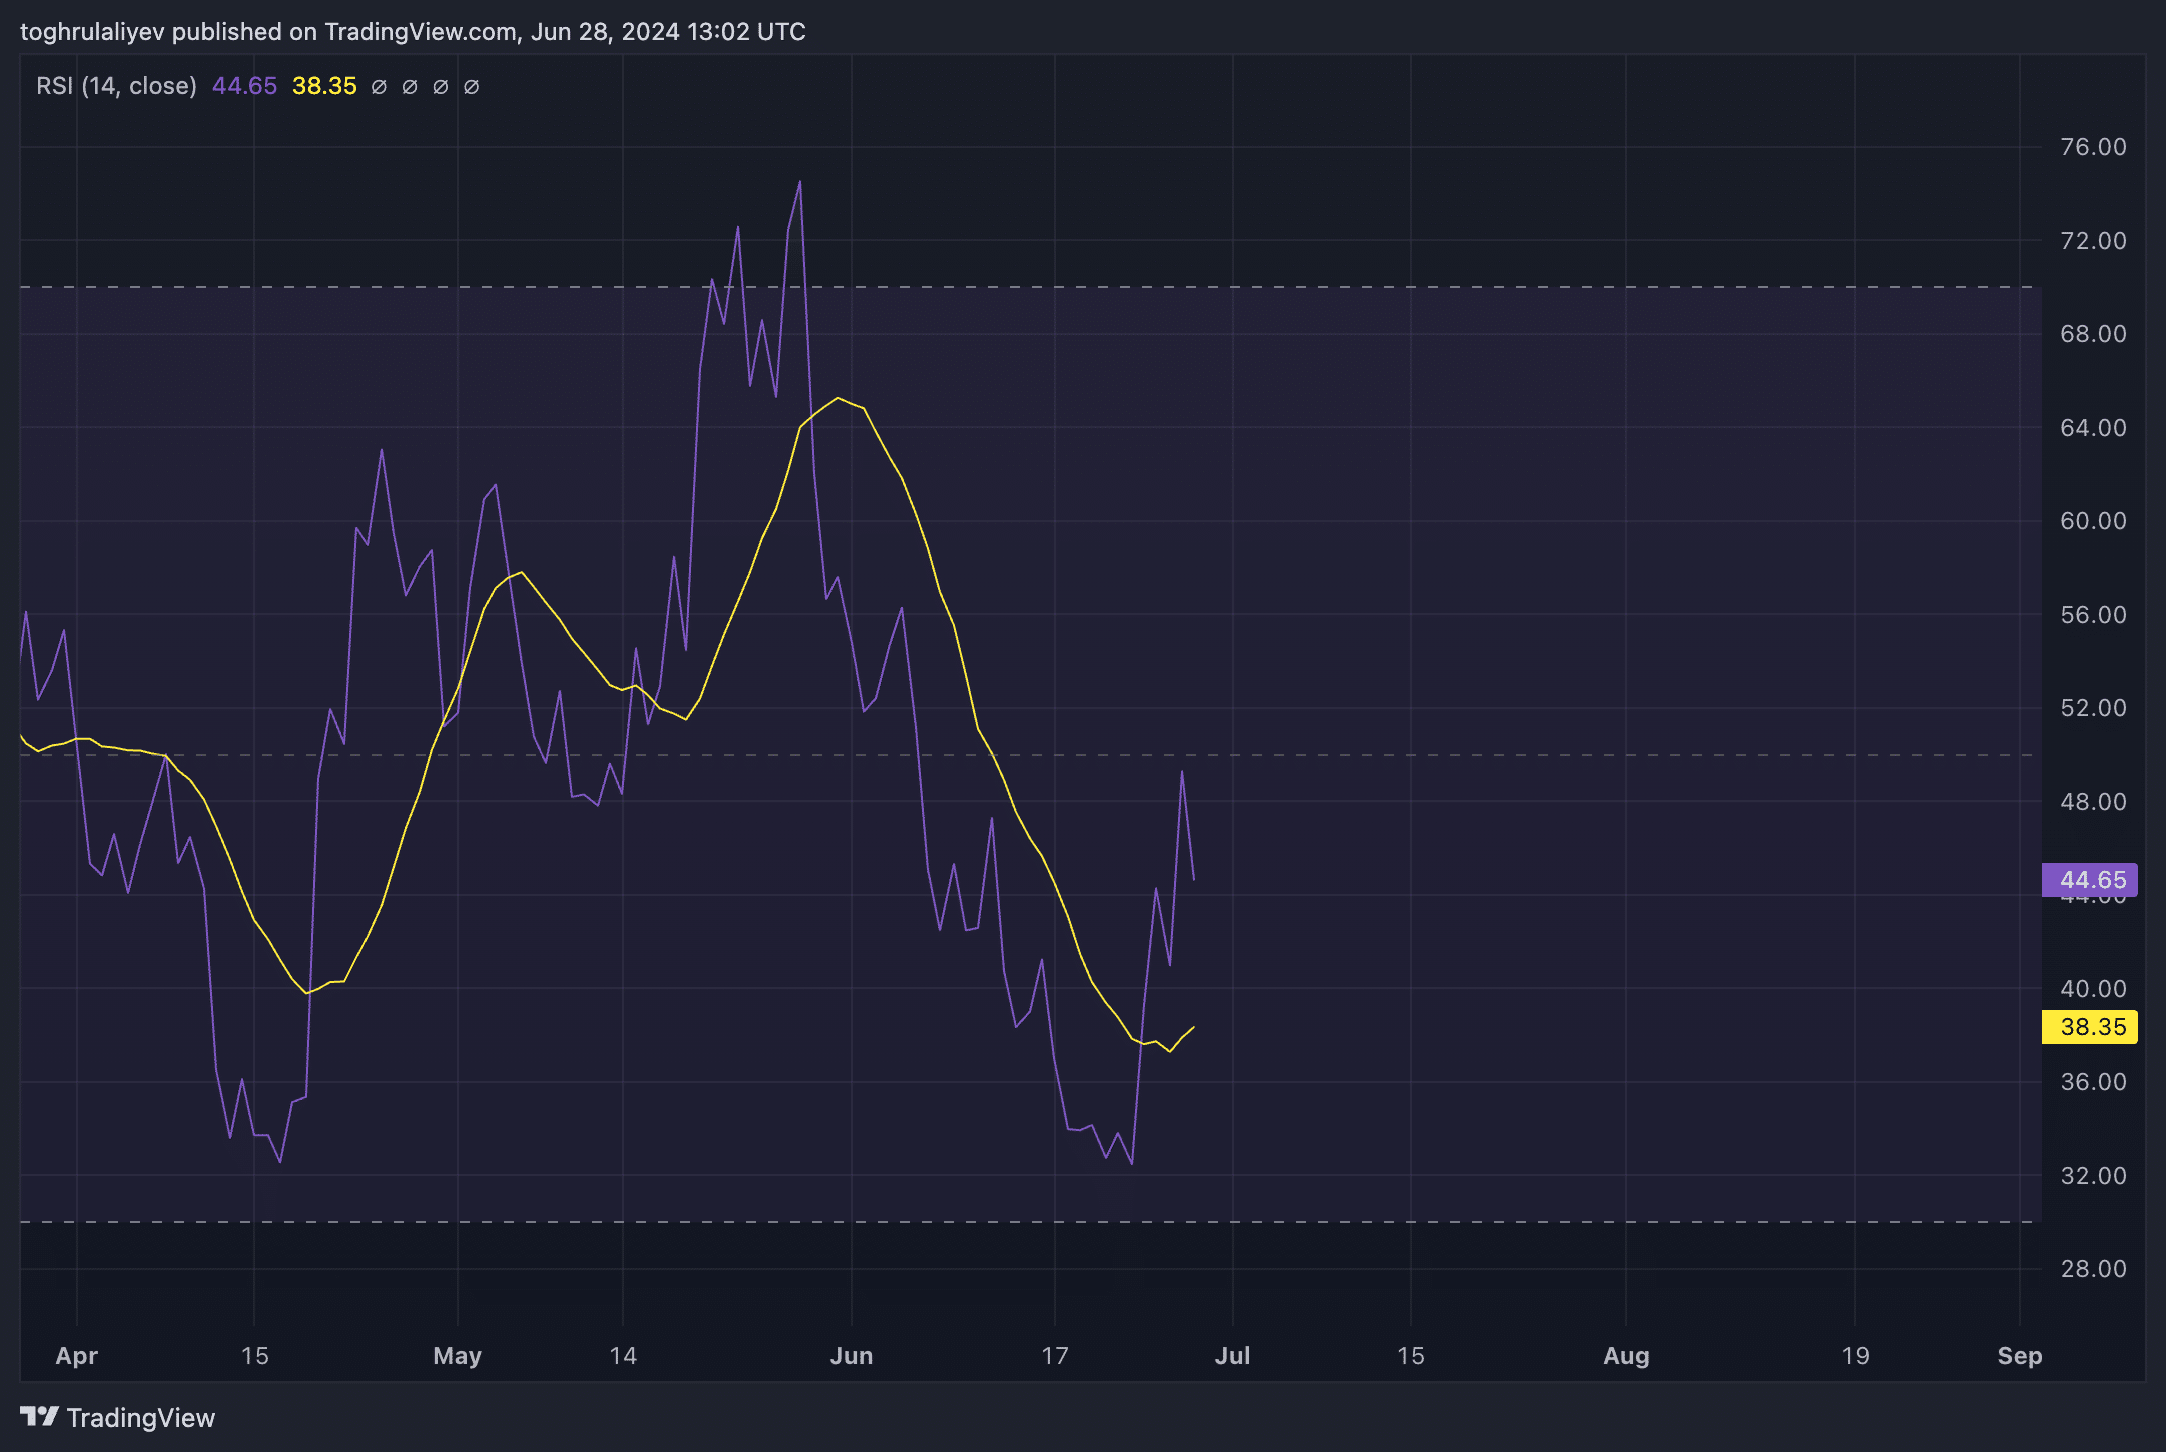Image resolution: width=2166 pixels, height=1452 pixels.
Task: Click the RSI (14, close) indicator label
Action: [116, 86]
